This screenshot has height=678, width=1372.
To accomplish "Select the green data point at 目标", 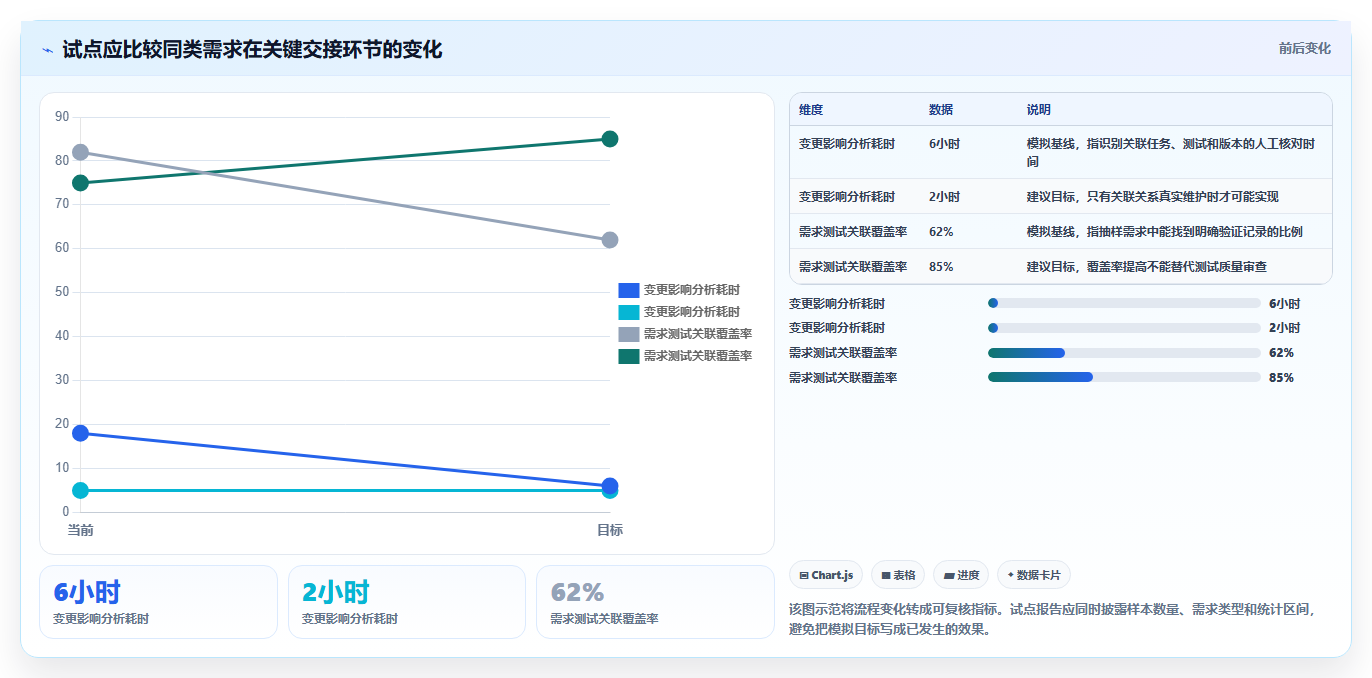I will (x=610, y=139).
